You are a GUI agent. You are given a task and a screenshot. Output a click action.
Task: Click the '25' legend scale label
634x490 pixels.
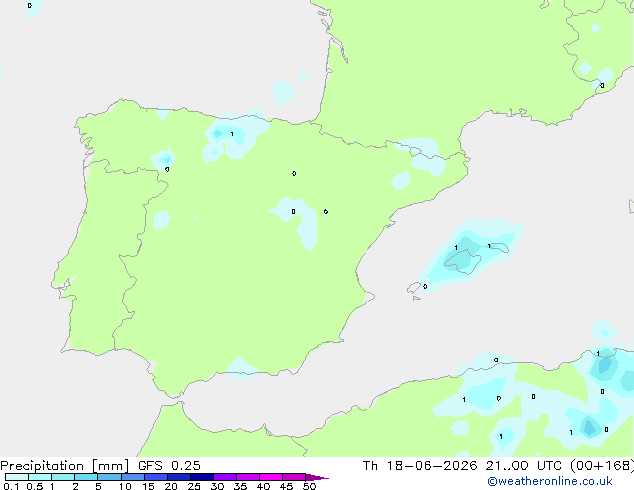tap(194, 486)
